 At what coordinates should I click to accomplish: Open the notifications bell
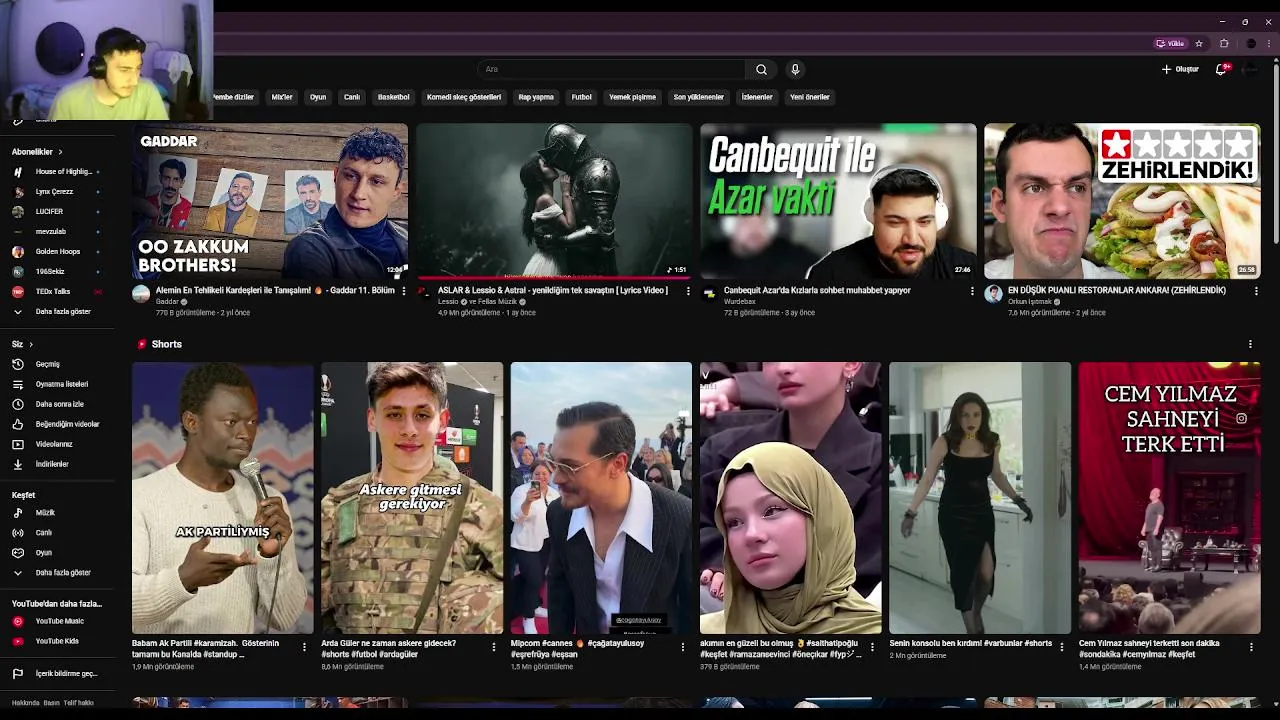(x=1221, y=69)
